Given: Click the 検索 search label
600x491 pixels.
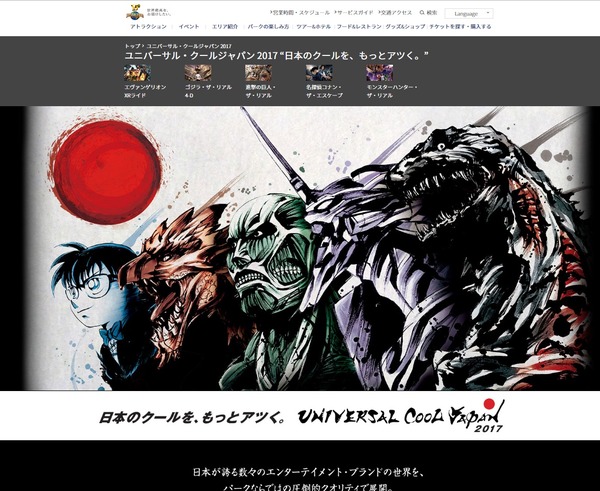Looking at the screenshot, I should 432,13.
